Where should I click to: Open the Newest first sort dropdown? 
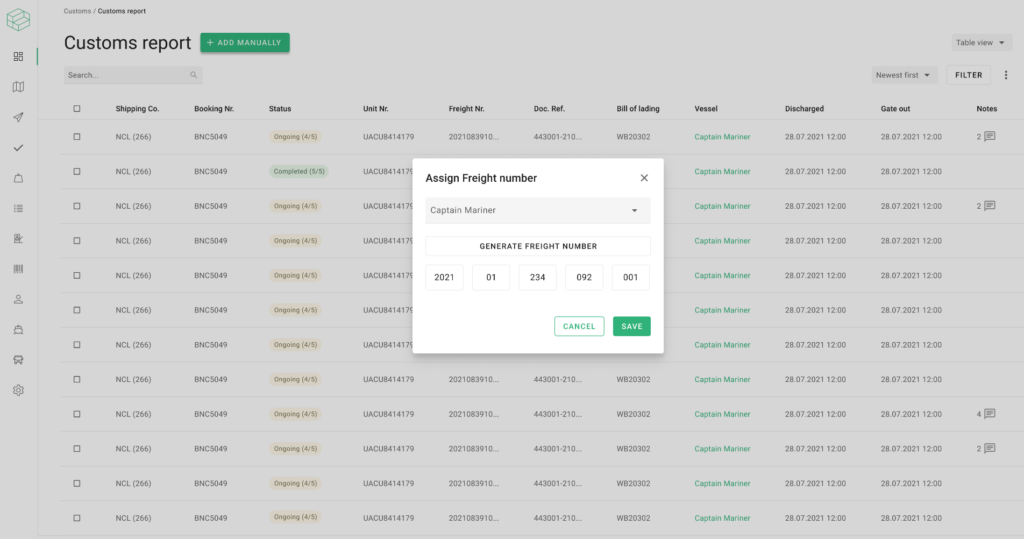(904, 75)
